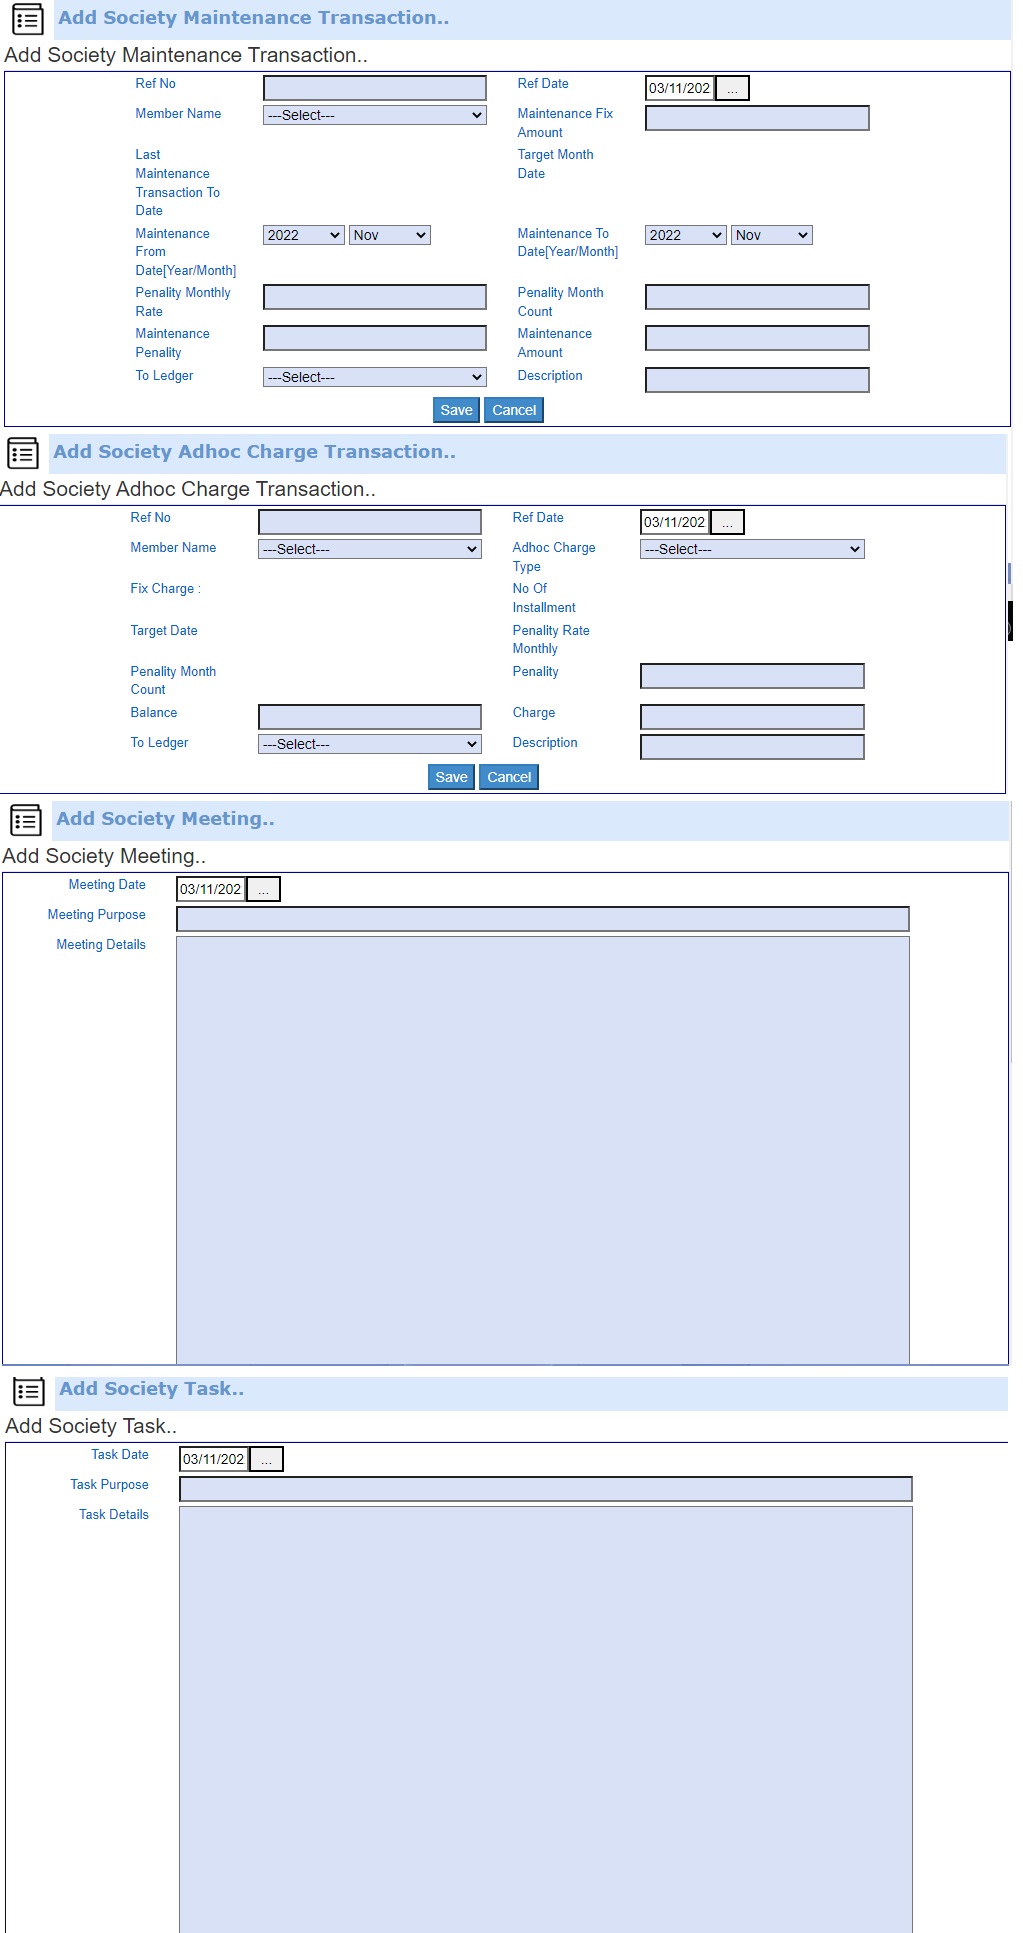Viewport: 1023px width, 1933px height.
Task: Click the list icon beside Add Society Maintenance Transaction
Action: 27,19
